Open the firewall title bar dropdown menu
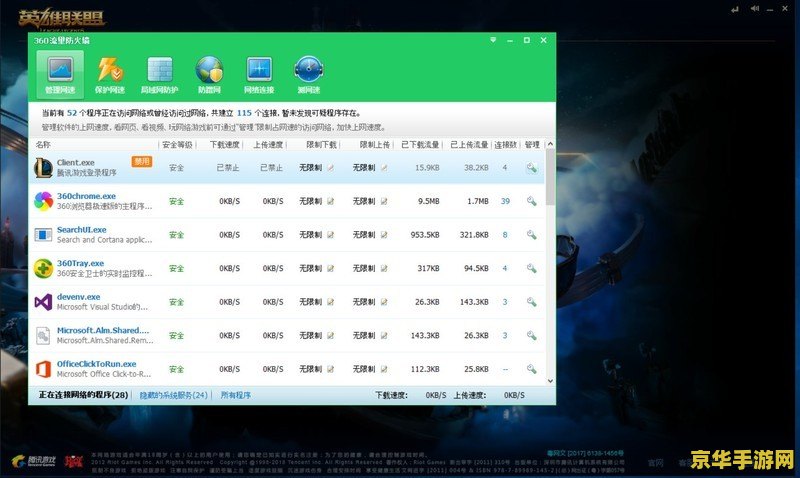 point(493,40)
